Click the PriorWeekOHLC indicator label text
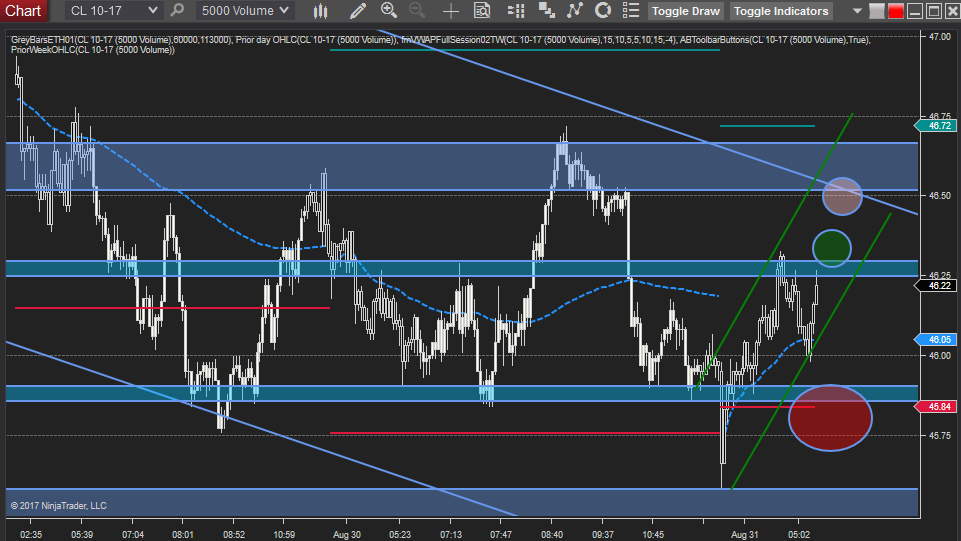The height and width of the screenshot is (541, 961). [93, 50]
